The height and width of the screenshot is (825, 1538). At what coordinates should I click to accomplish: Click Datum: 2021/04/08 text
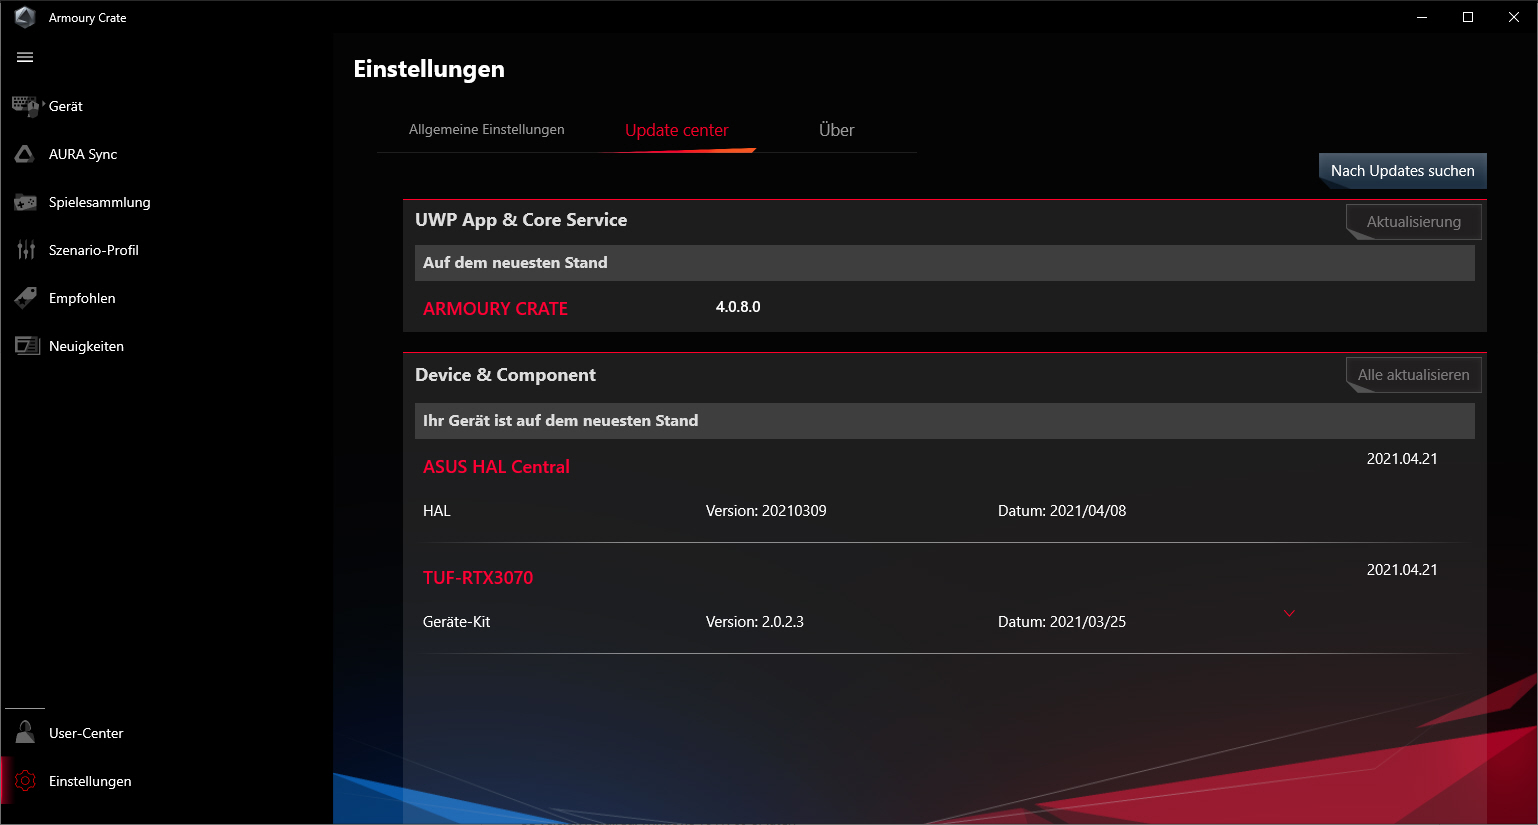(1062, 511)
